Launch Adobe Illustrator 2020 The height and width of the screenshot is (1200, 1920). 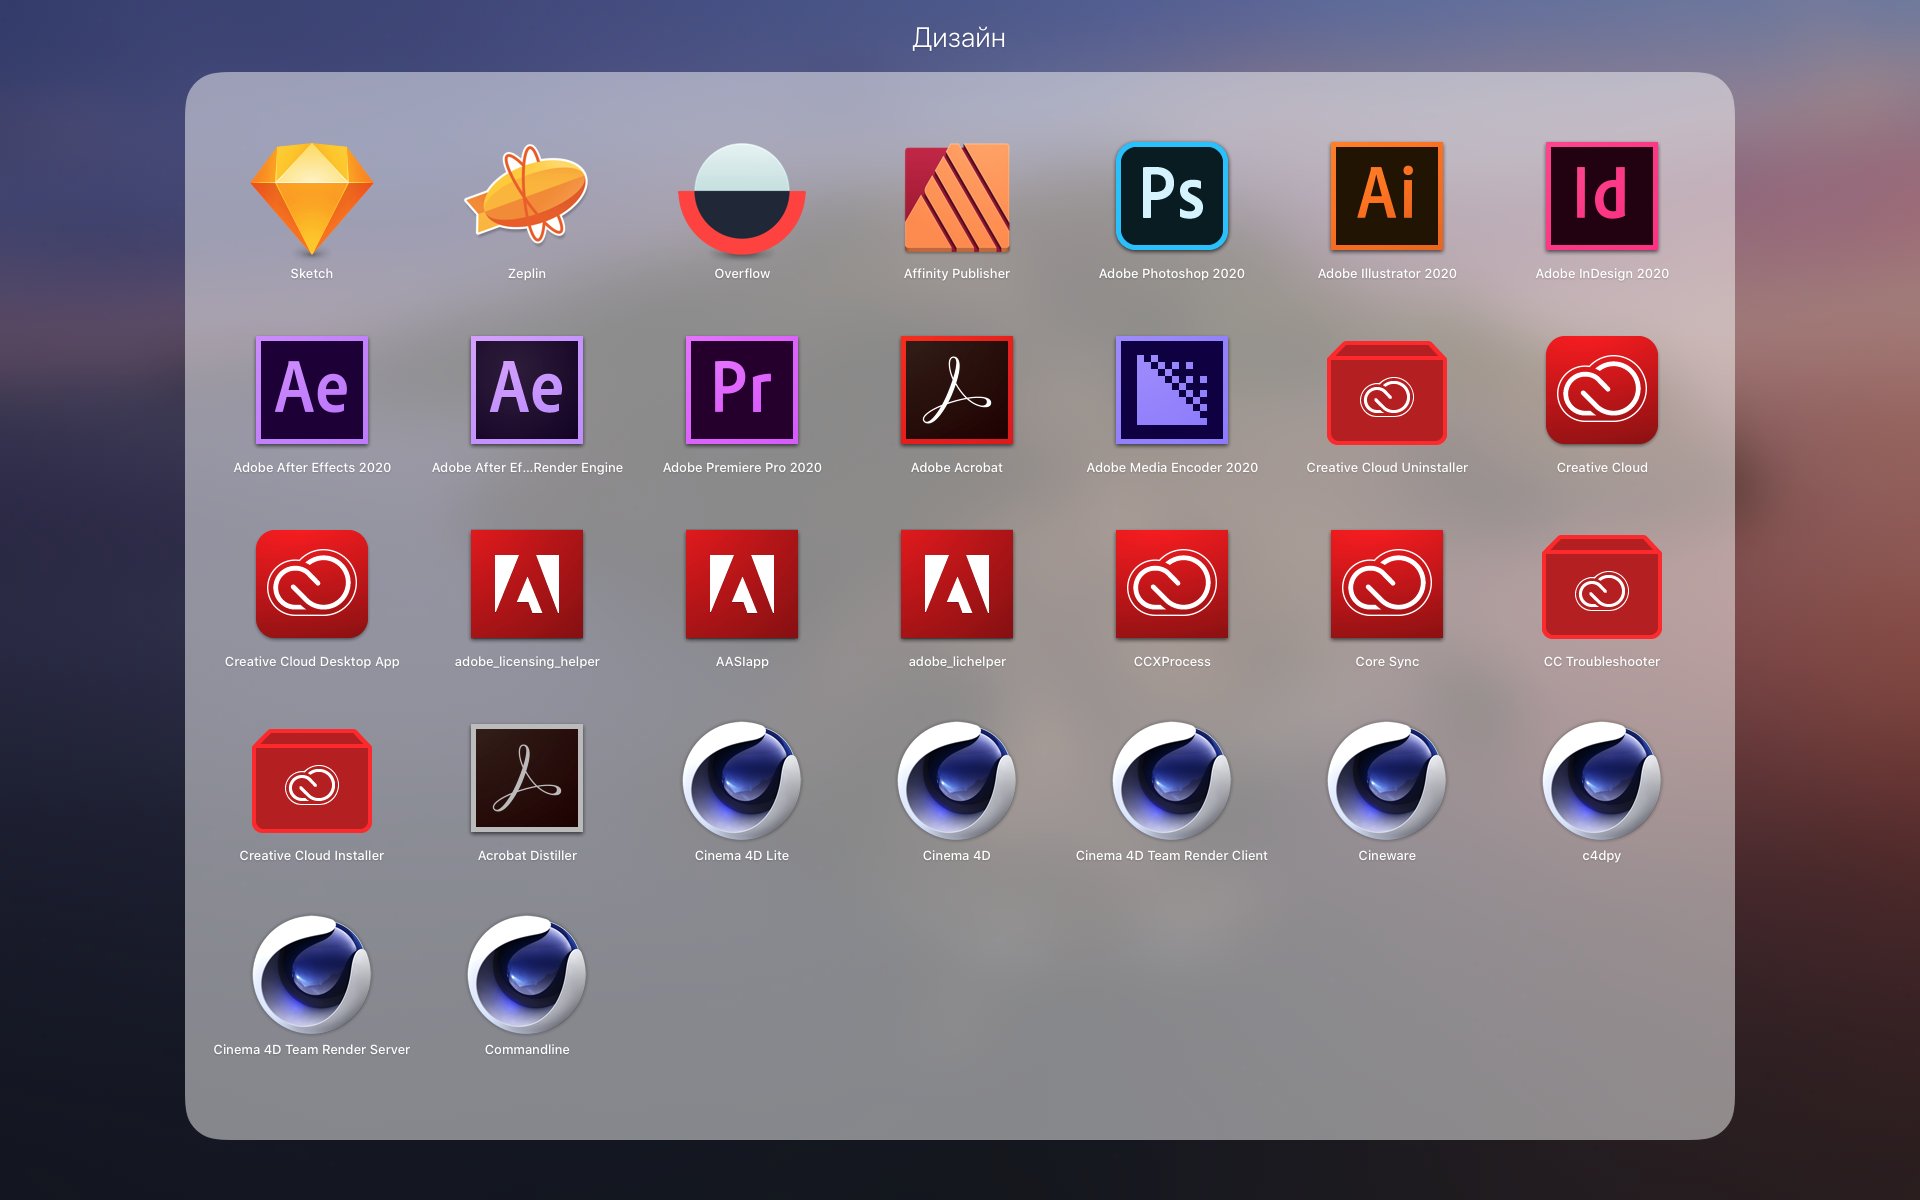[x=1387, y=197]
